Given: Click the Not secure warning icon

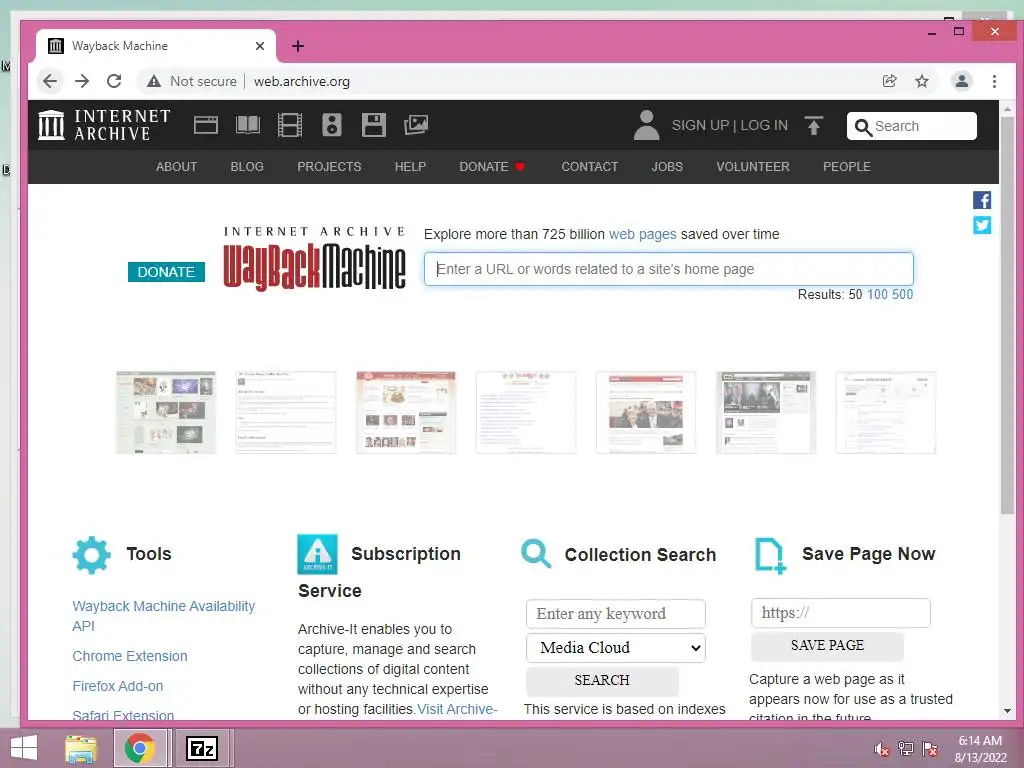Looking at the screenshot, I should coord(153,81).
